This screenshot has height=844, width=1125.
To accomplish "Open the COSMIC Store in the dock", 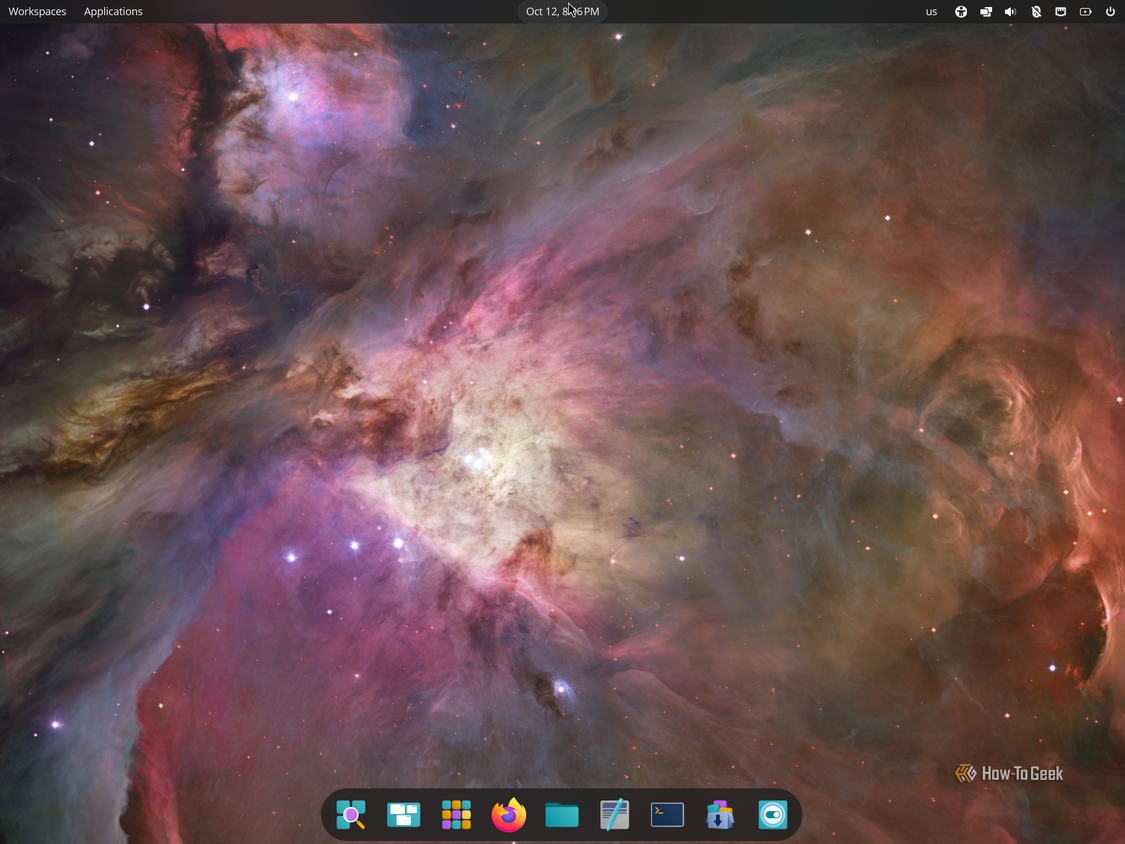I will (720, 815).
